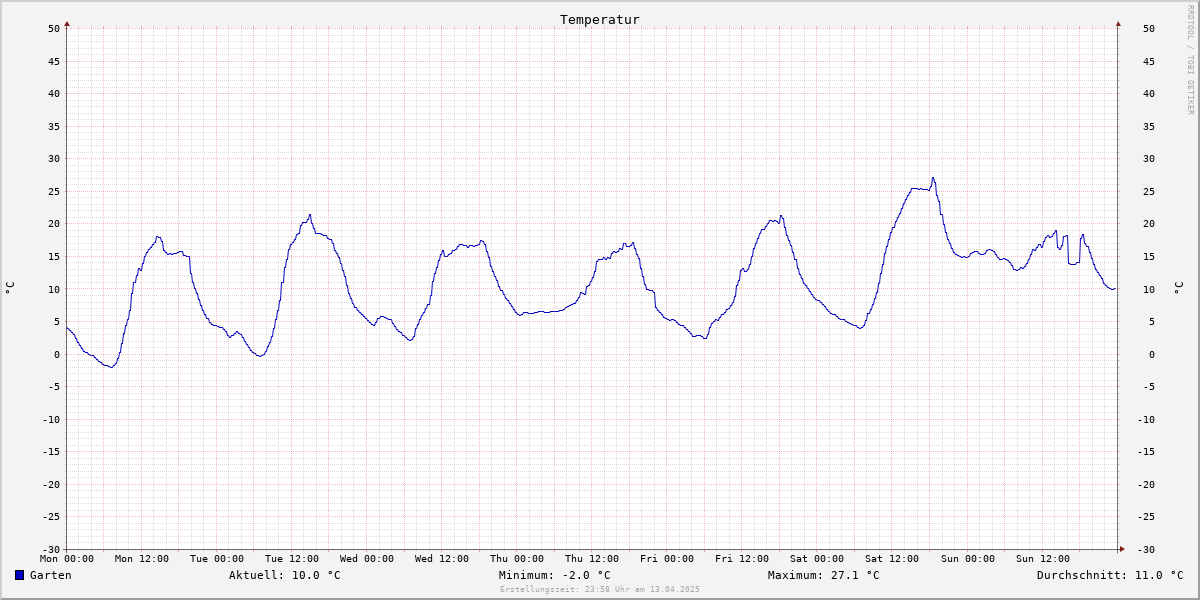Click the right y-axis '°C' unit label
This screenshot has height=600, width=1200.
click(1178, 288)
